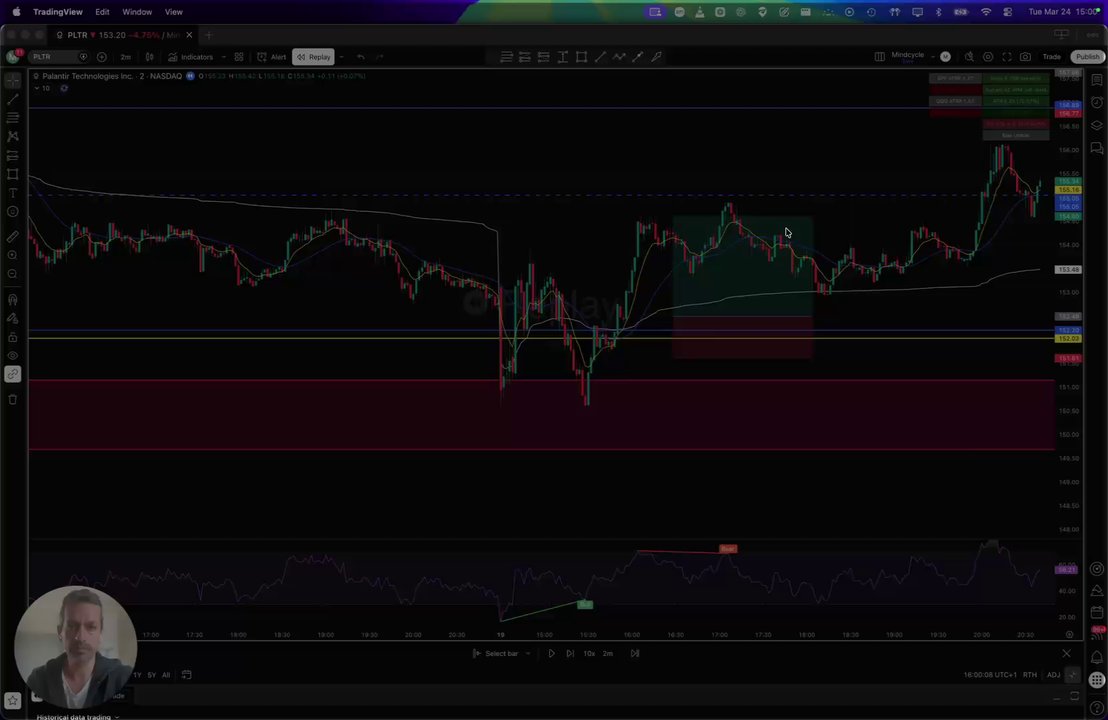Add a compare symbol with plus icon
1108x720 pixels.
(x=102, y=57)
